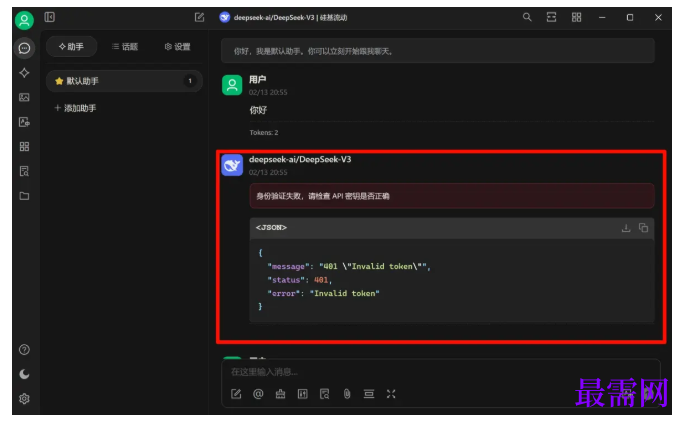Click the clear context icon in input toolbar
The image size is (687, 424).
(x=369, y=394)
